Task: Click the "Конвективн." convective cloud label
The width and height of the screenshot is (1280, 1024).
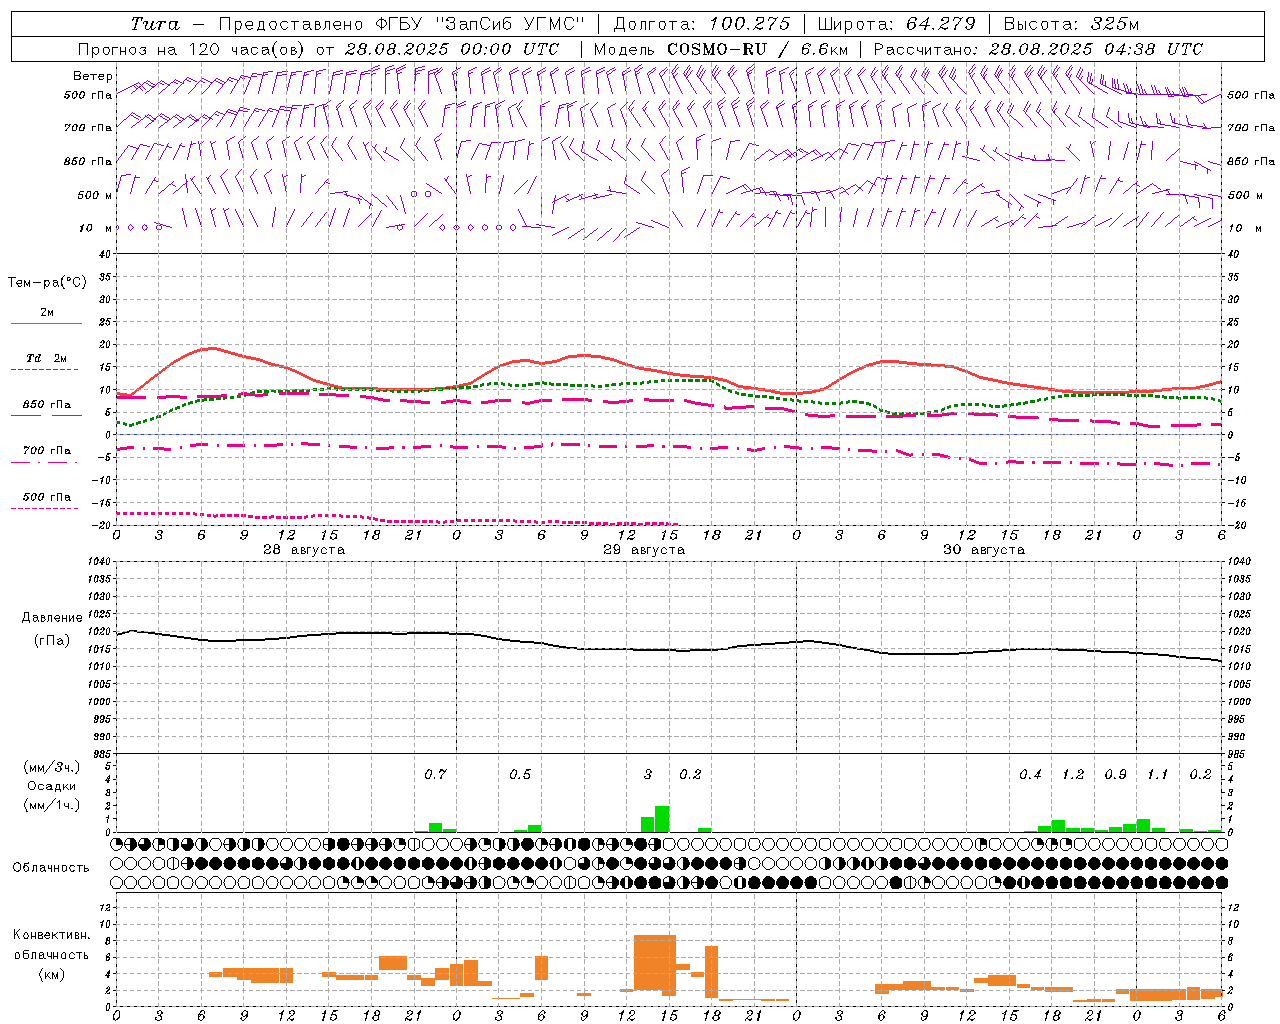Action: pyautogui.click(x=52, y=935)
